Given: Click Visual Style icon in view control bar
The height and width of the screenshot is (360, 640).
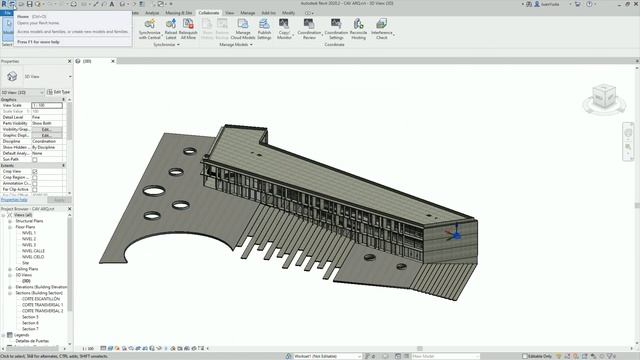Looking at the screenshot, I should (x=110, y=349).
